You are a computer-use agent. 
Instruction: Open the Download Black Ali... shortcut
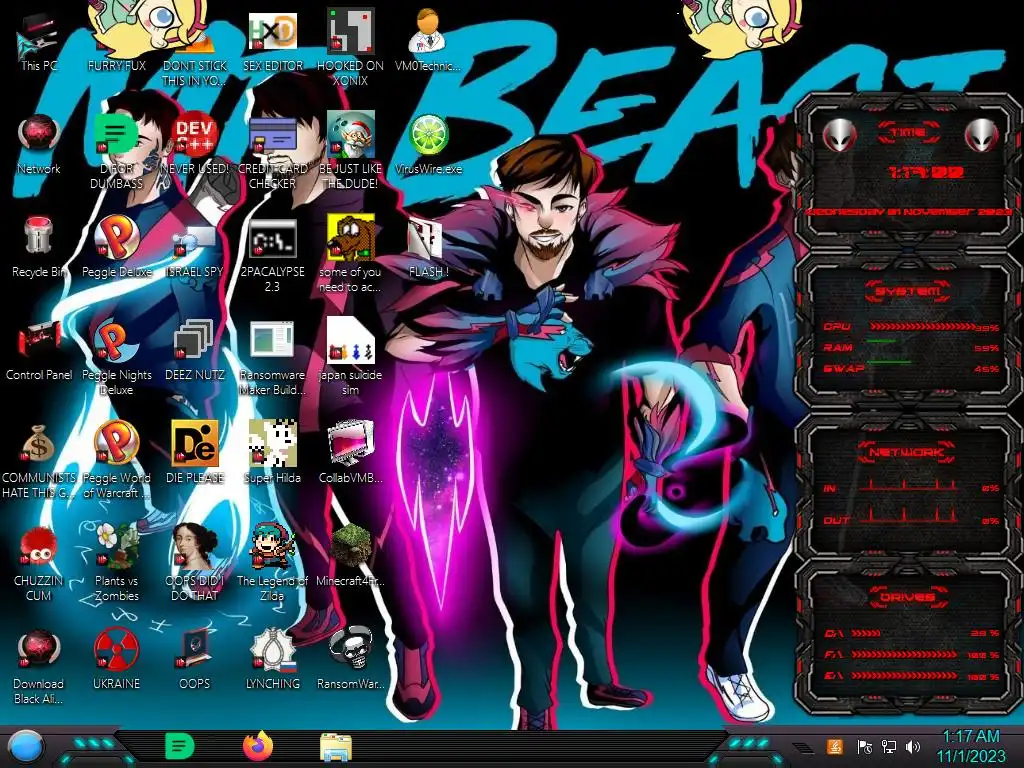(39, 666)
